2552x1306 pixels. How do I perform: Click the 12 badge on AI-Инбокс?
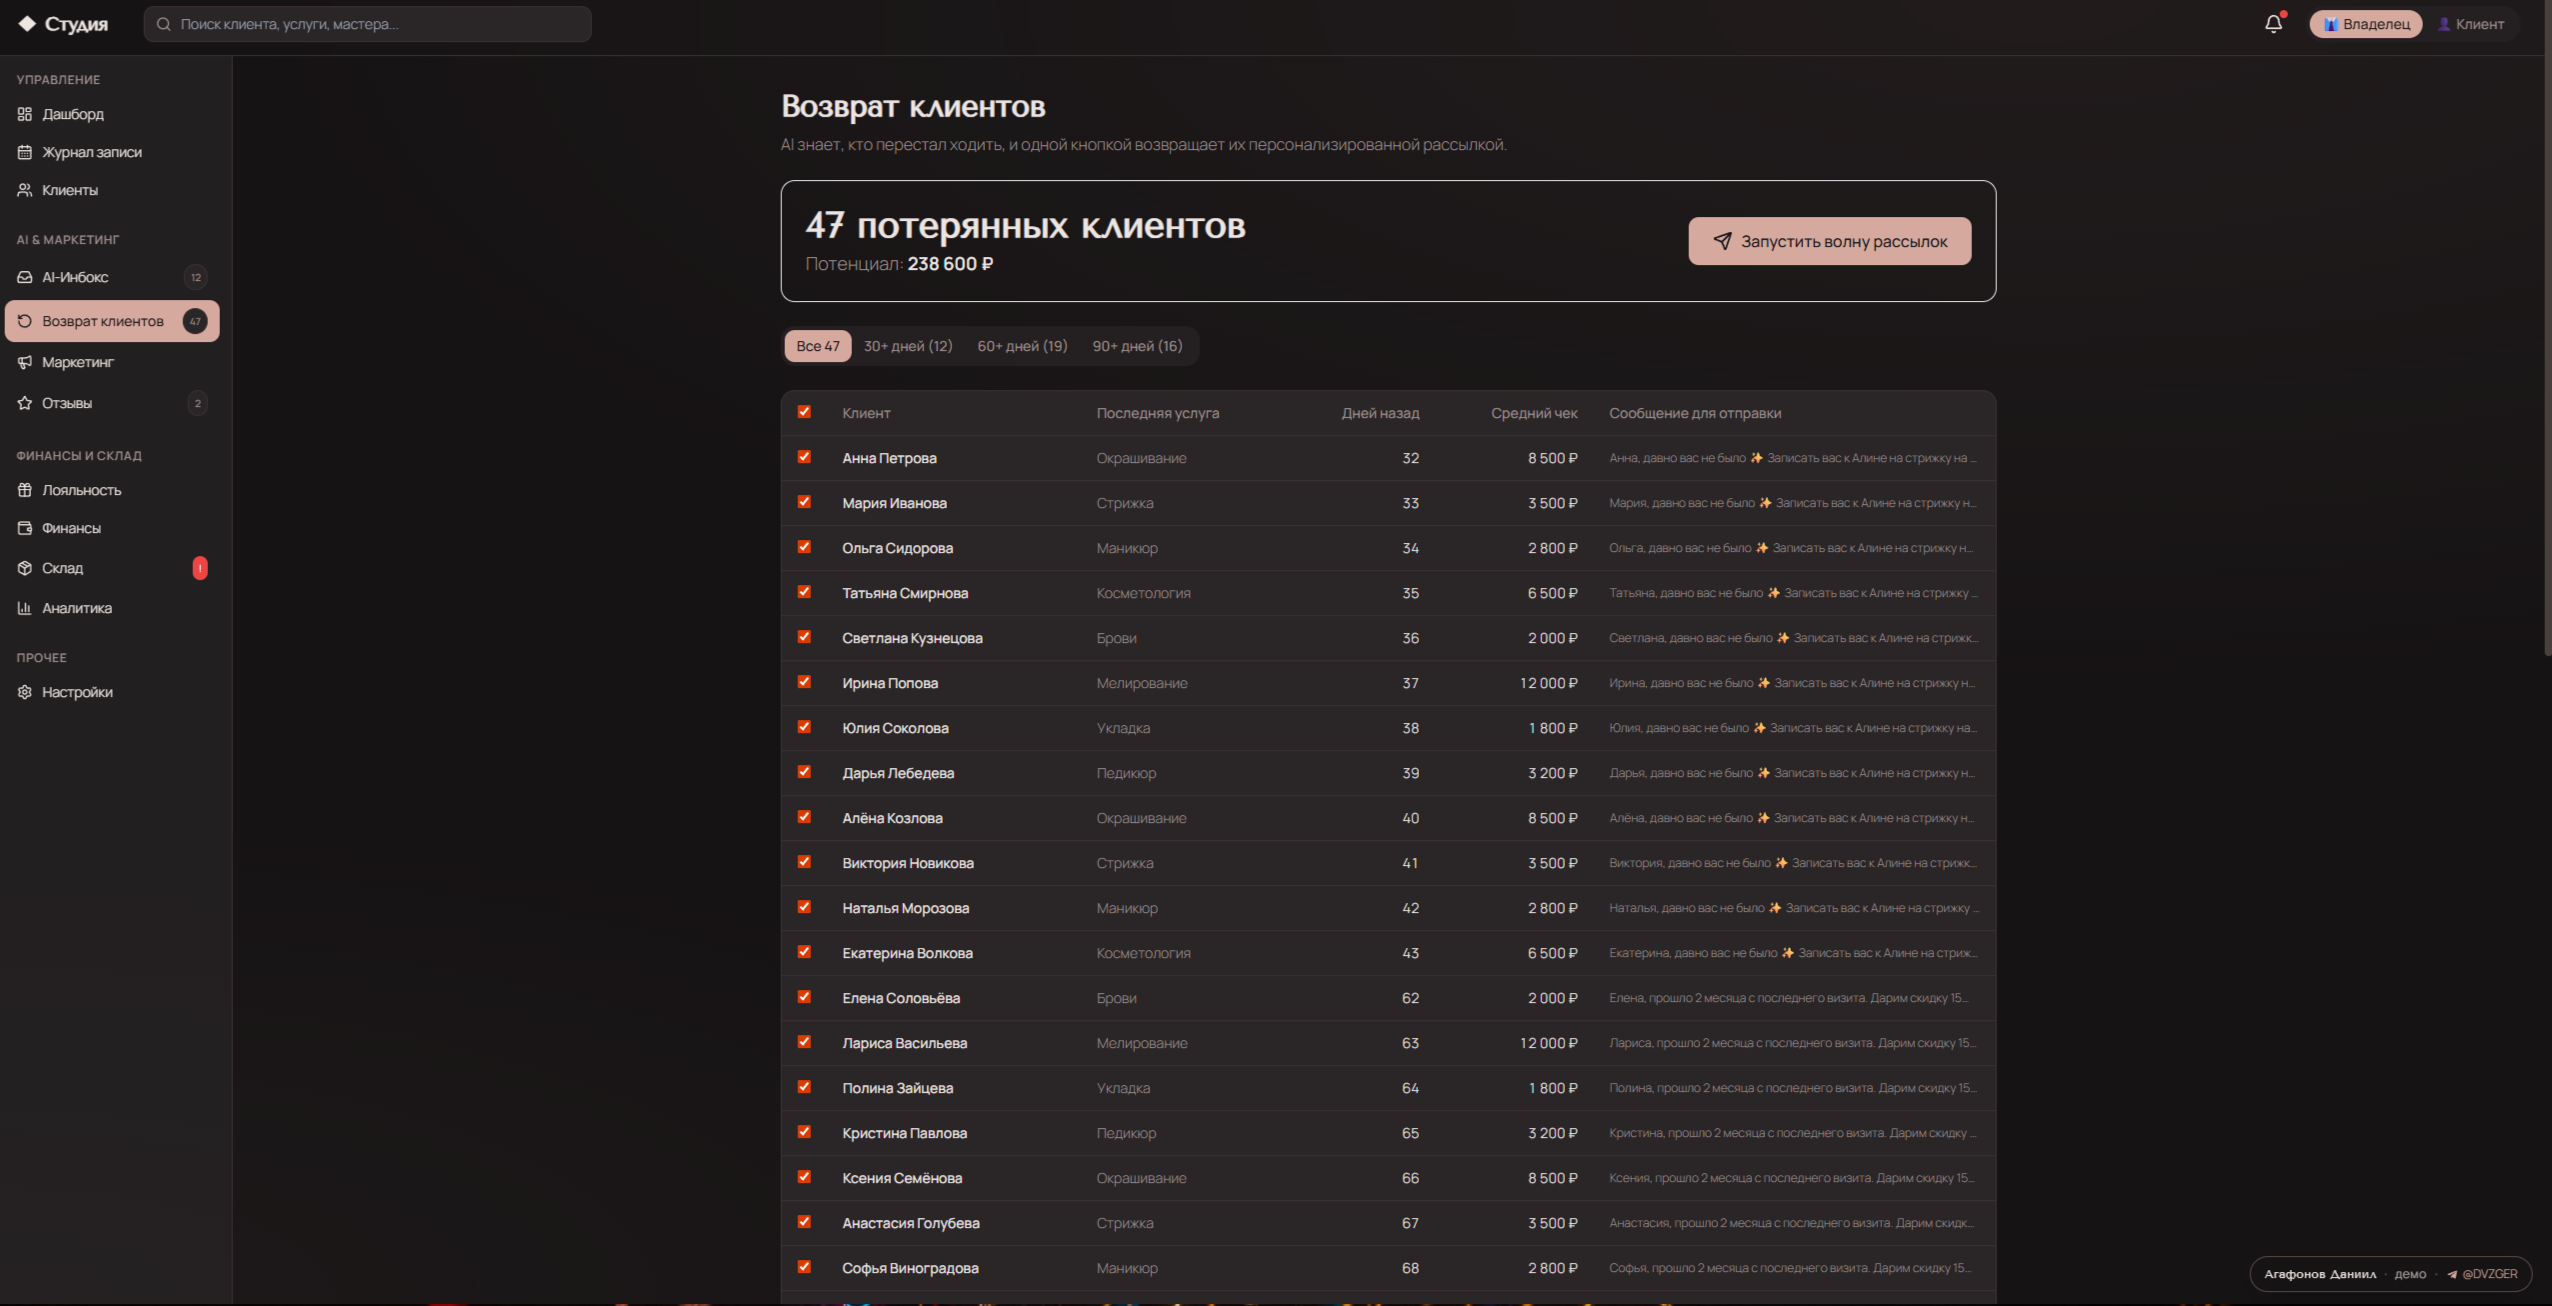pos(196,277)
